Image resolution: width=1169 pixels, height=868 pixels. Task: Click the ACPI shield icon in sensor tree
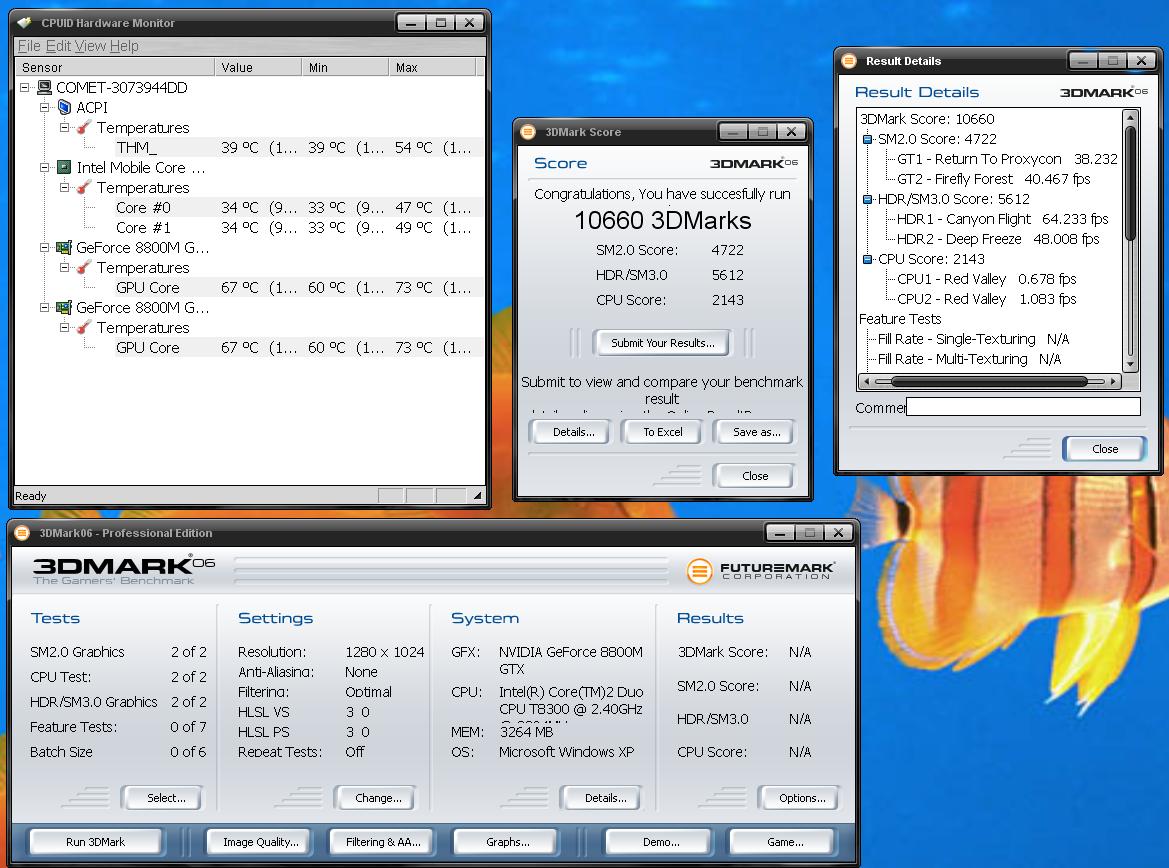pyautogui.click(x=65, y=108)
